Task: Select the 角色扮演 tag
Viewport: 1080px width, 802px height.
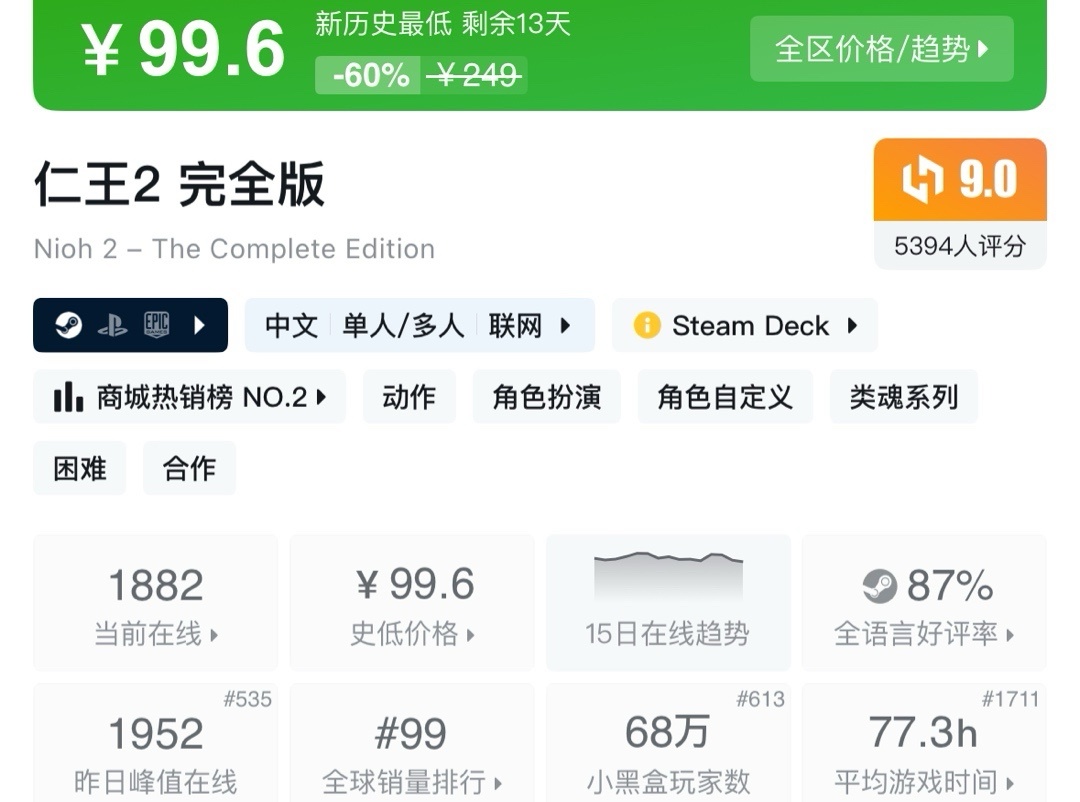Action: click(546, 397)
